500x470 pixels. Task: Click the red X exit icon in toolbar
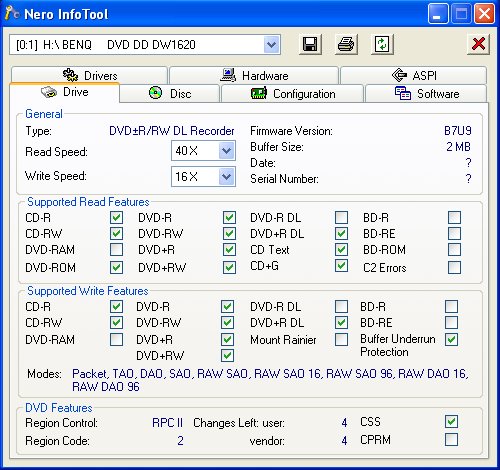[x=478, y=44]
